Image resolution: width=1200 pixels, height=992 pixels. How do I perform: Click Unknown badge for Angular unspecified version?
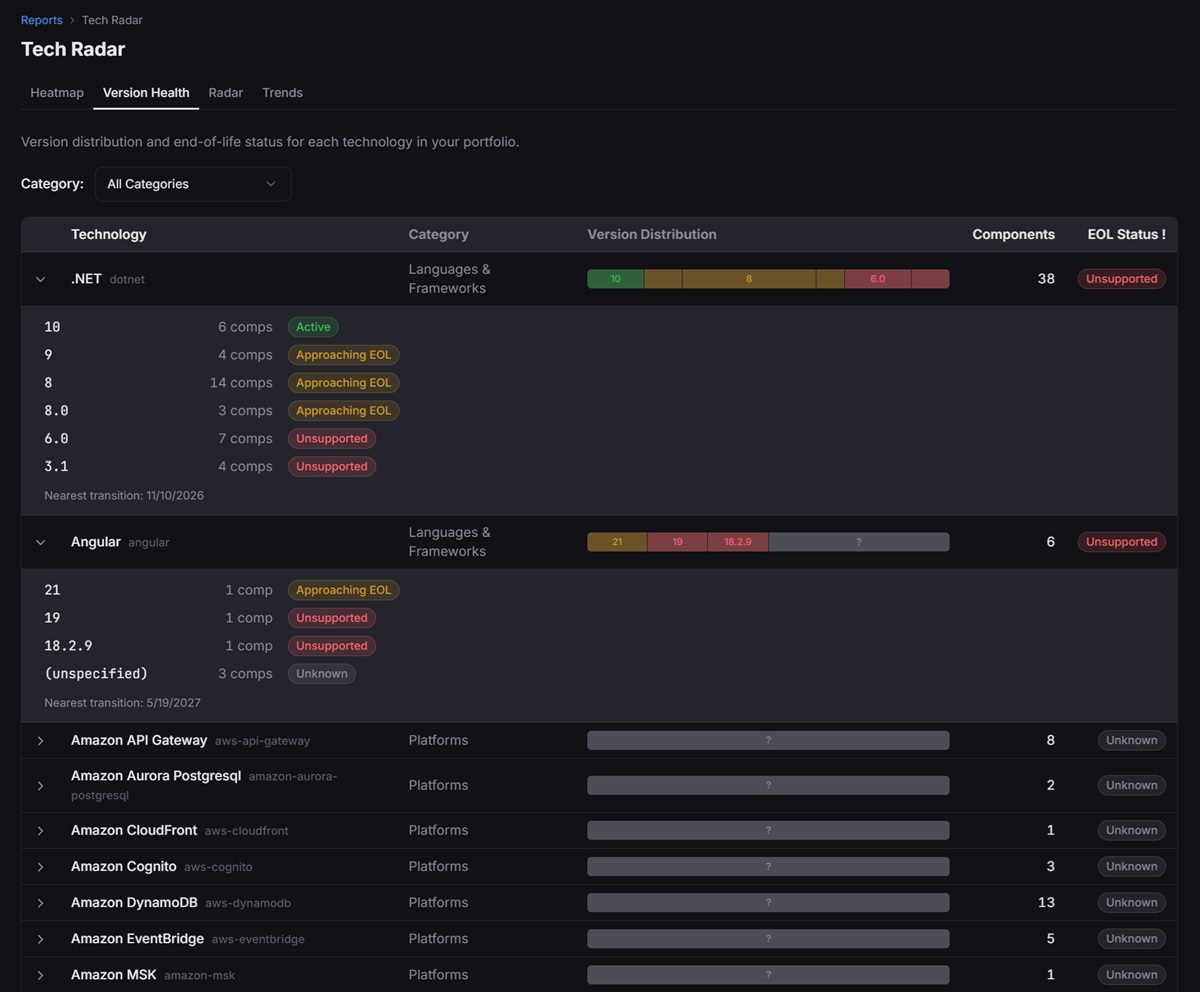tap(322, 674)
